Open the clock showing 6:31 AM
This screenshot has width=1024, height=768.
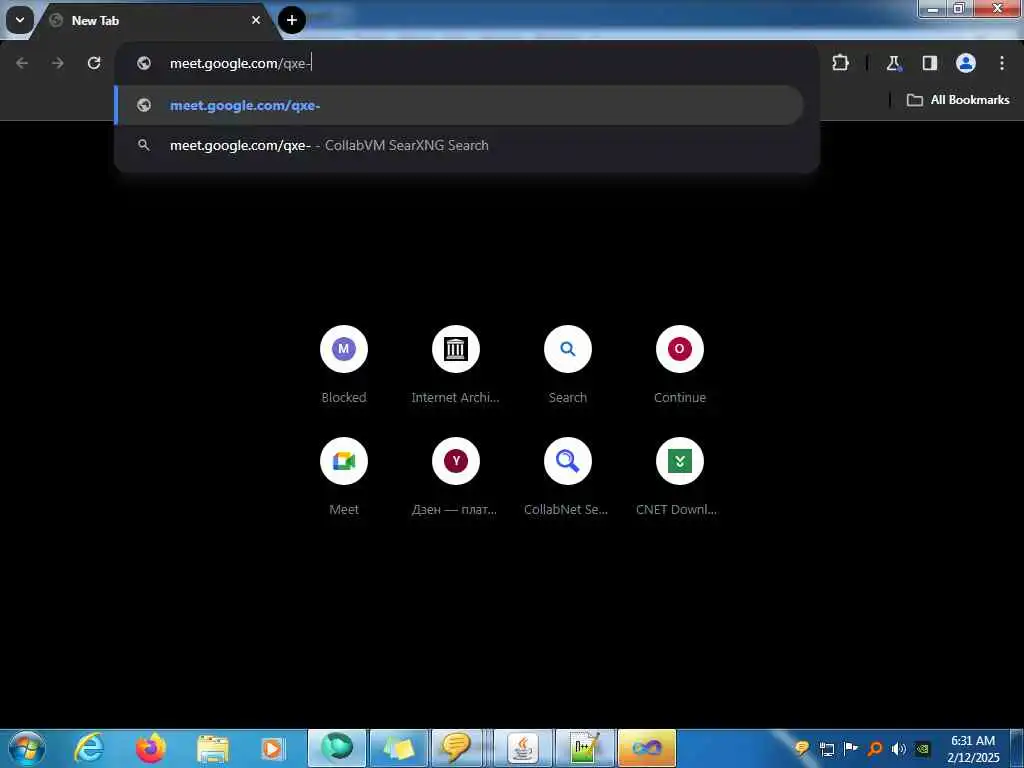[973, 748]
